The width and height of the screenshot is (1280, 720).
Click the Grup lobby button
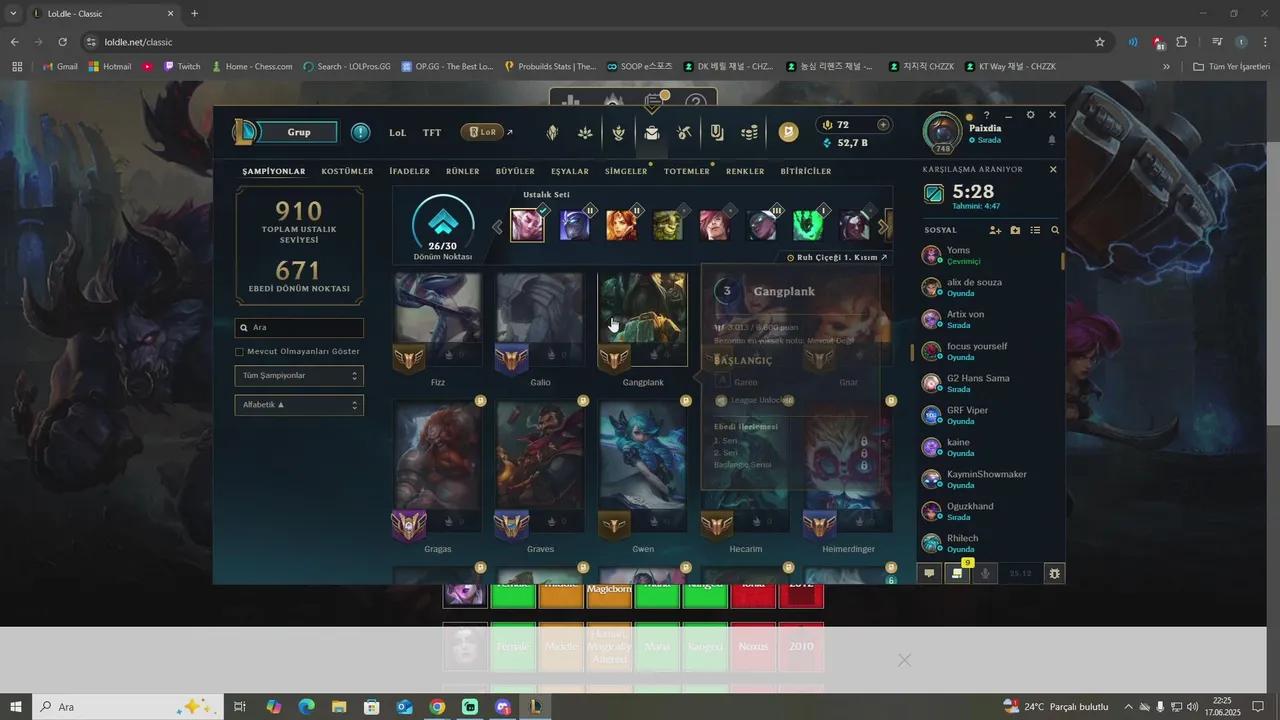click(298, 132)
